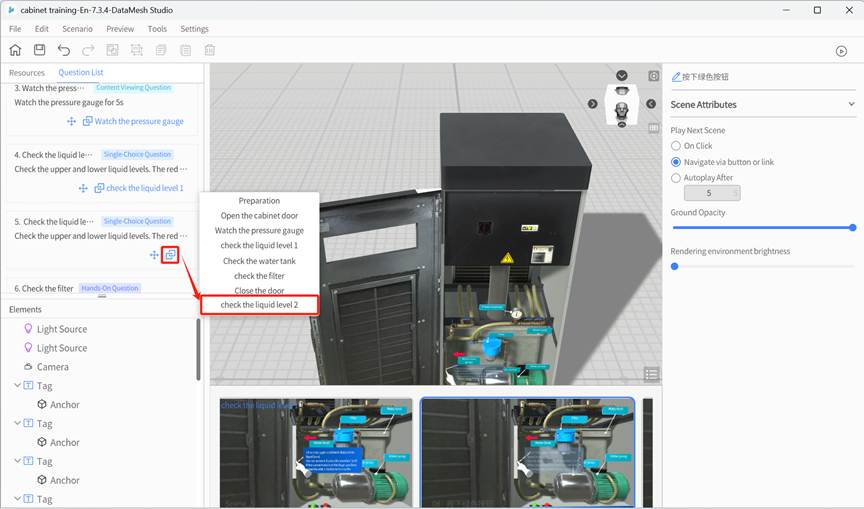Click the Home icon in toolbar
Viewport: 864px width, 509px height.
coord(15,50)
